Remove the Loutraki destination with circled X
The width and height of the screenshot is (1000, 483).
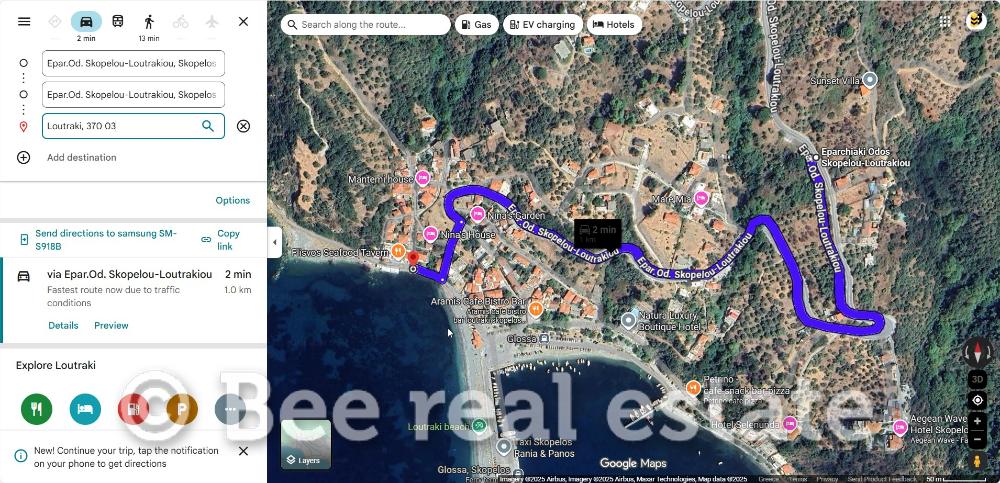(x=243, y=126)
